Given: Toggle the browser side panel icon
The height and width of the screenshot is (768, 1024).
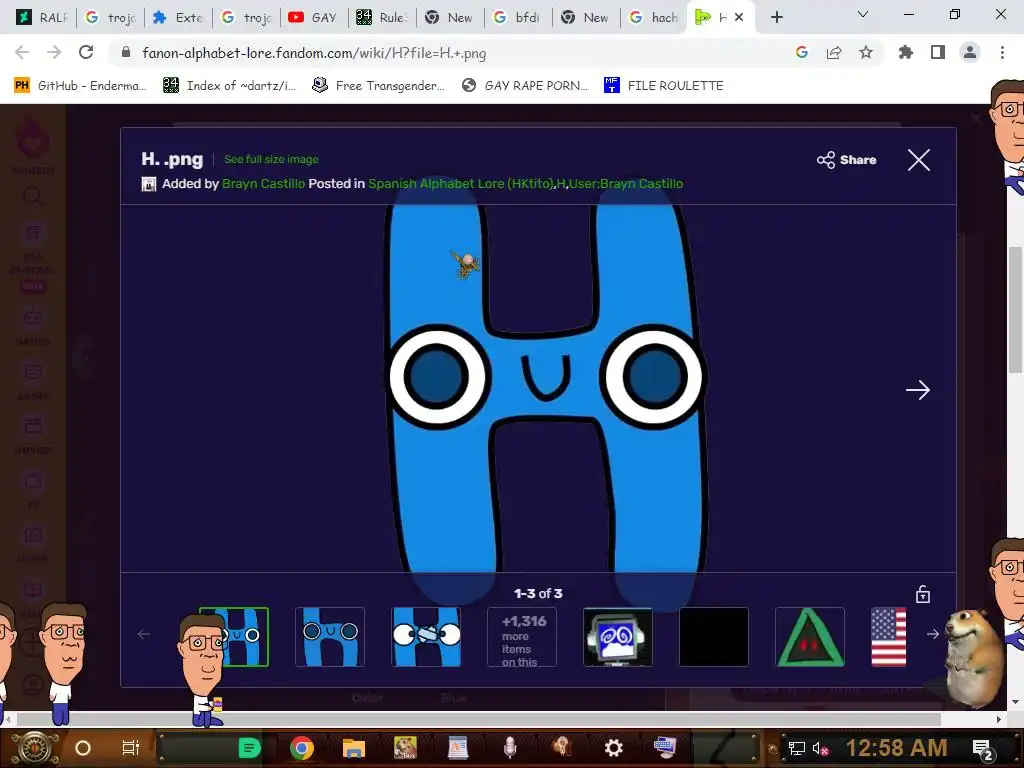Looking at the screenshot, I should pyautogui.click(x=938, y=52).
